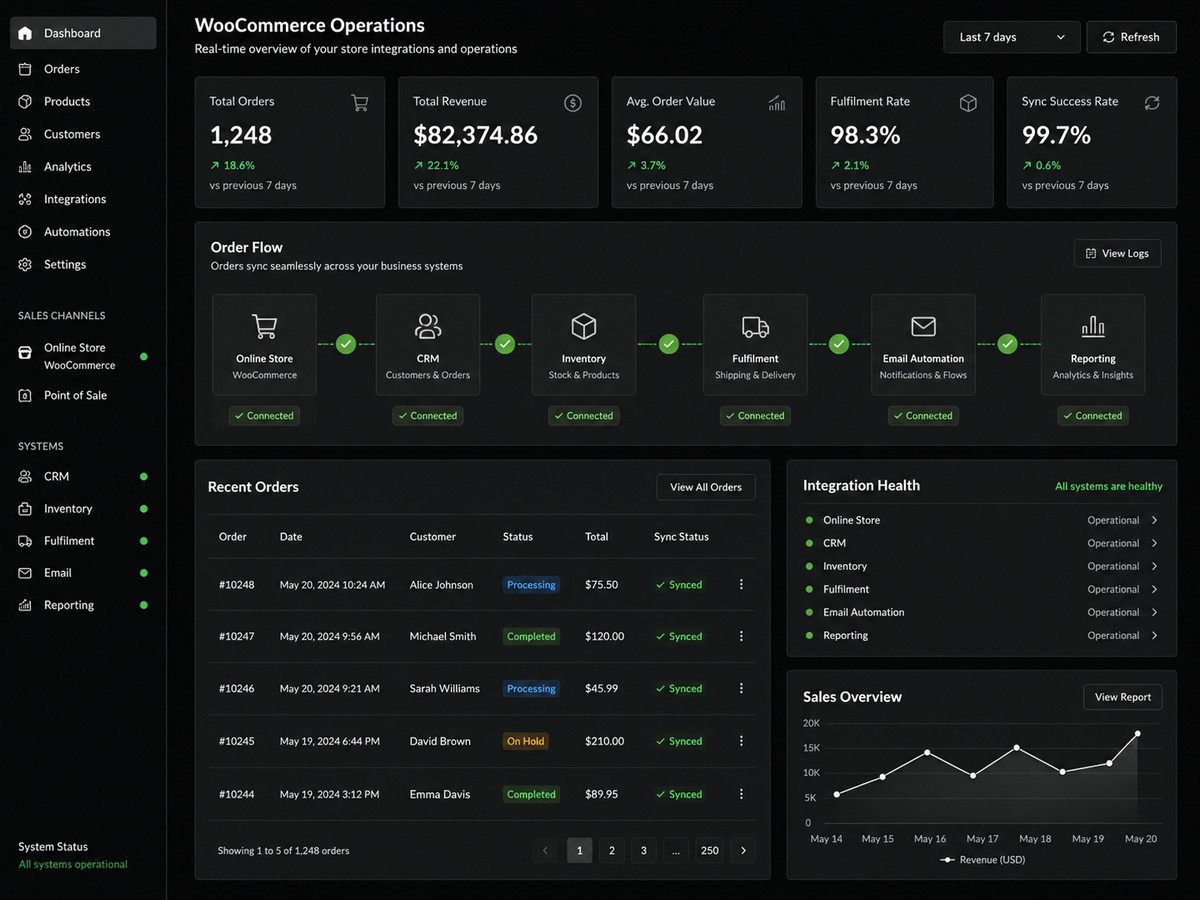The image size is (1200, 900).
Task: Click the order number #10247
Action: click(x=237, y=636)
